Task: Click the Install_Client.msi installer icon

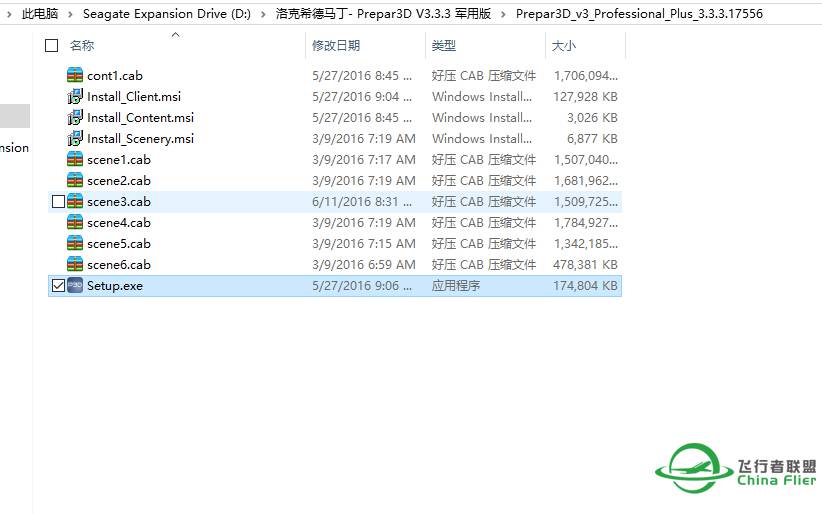Action: coord(75,97)
